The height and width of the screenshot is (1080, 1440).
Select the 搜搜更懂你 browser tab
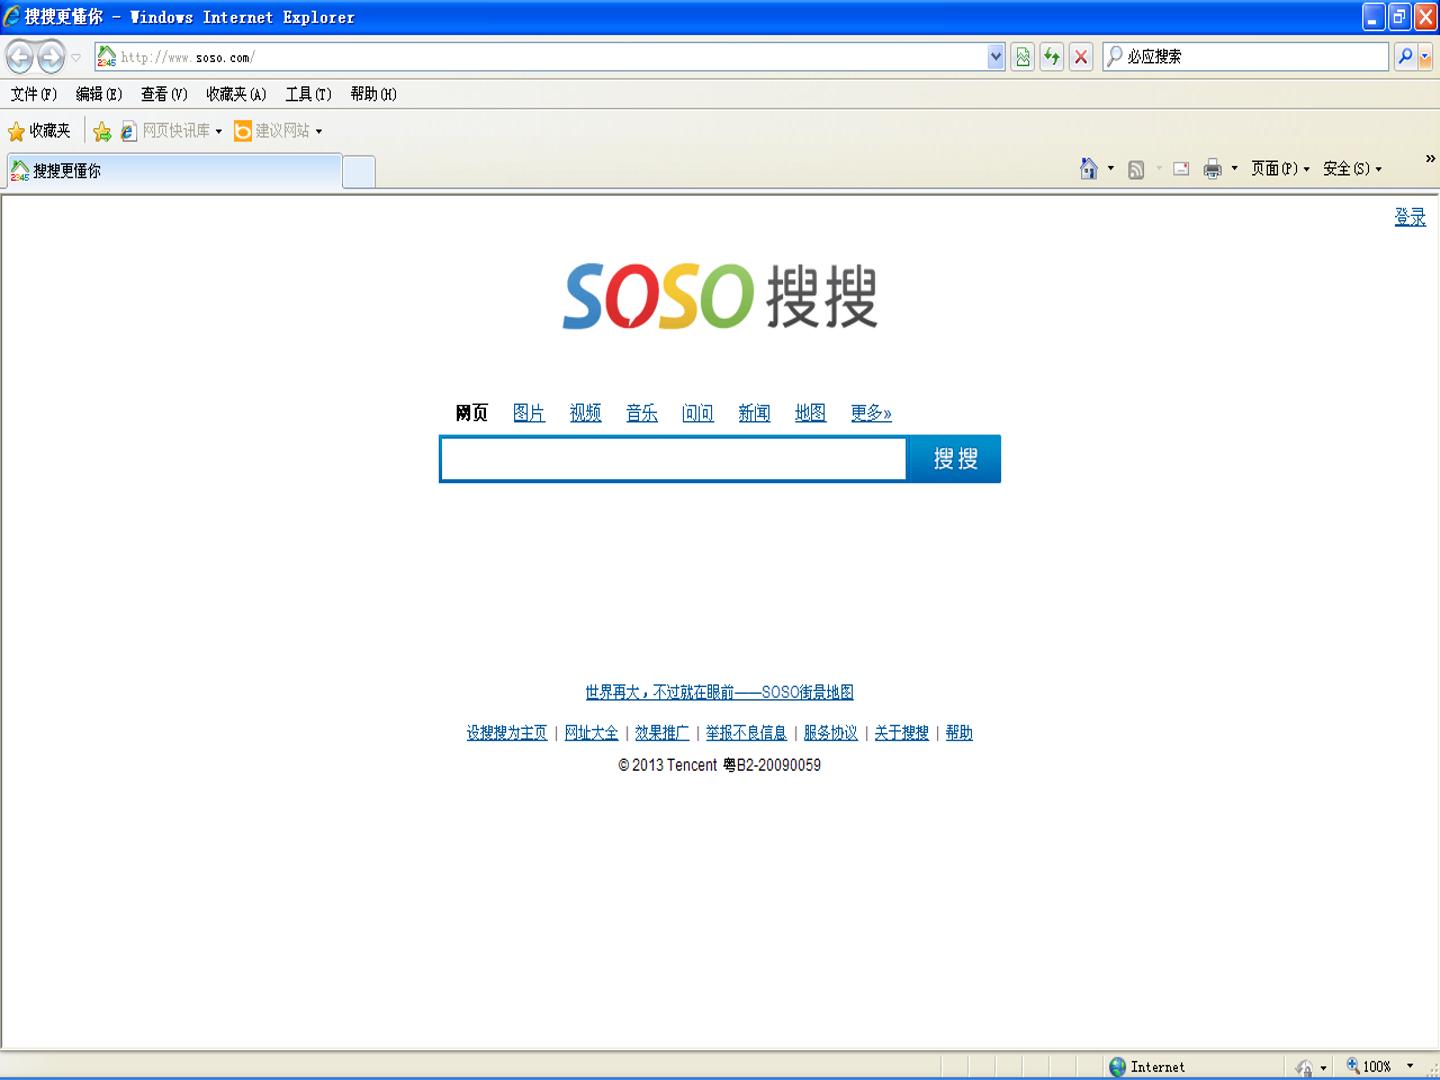pyautogui.click(x=174, y=171)
